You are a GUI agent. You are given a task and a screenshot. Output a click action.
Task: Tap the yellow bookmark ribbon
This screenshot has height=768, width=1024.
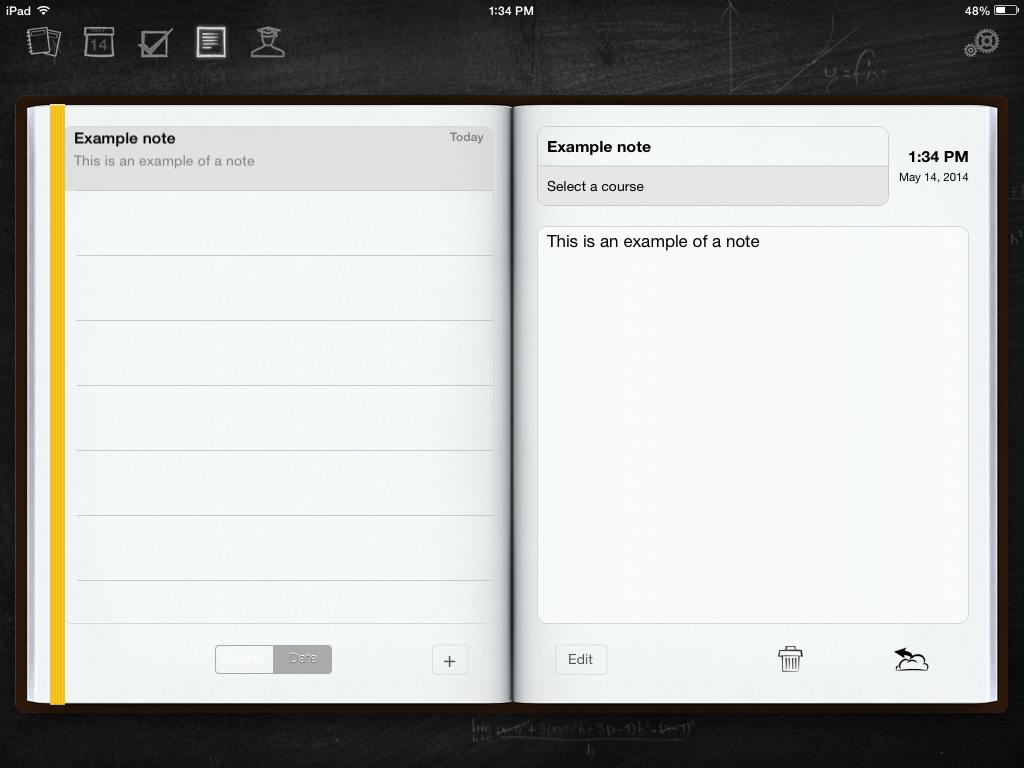pos(57,400)
